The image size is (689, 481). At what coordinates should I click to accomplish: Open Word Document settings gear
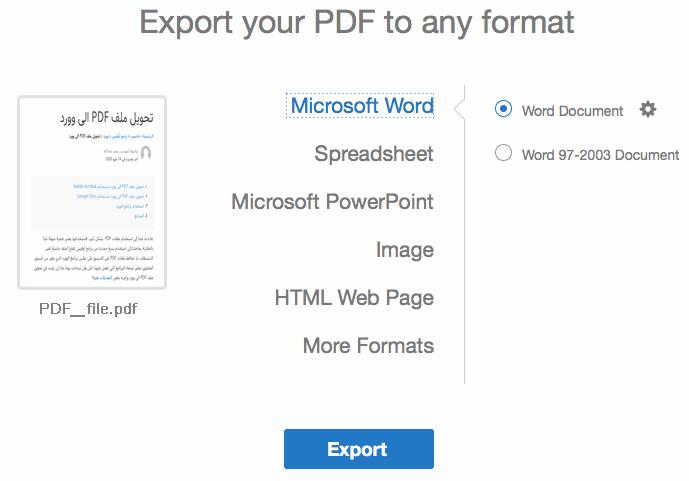tap(648, 110)
